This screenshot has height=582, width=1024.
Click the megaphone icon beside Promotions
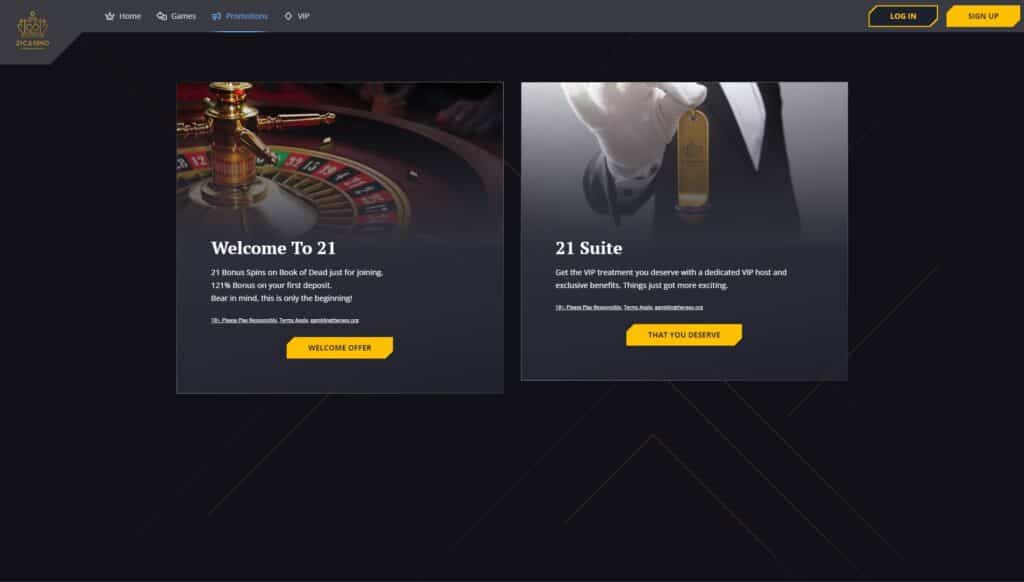coord(216,16)
